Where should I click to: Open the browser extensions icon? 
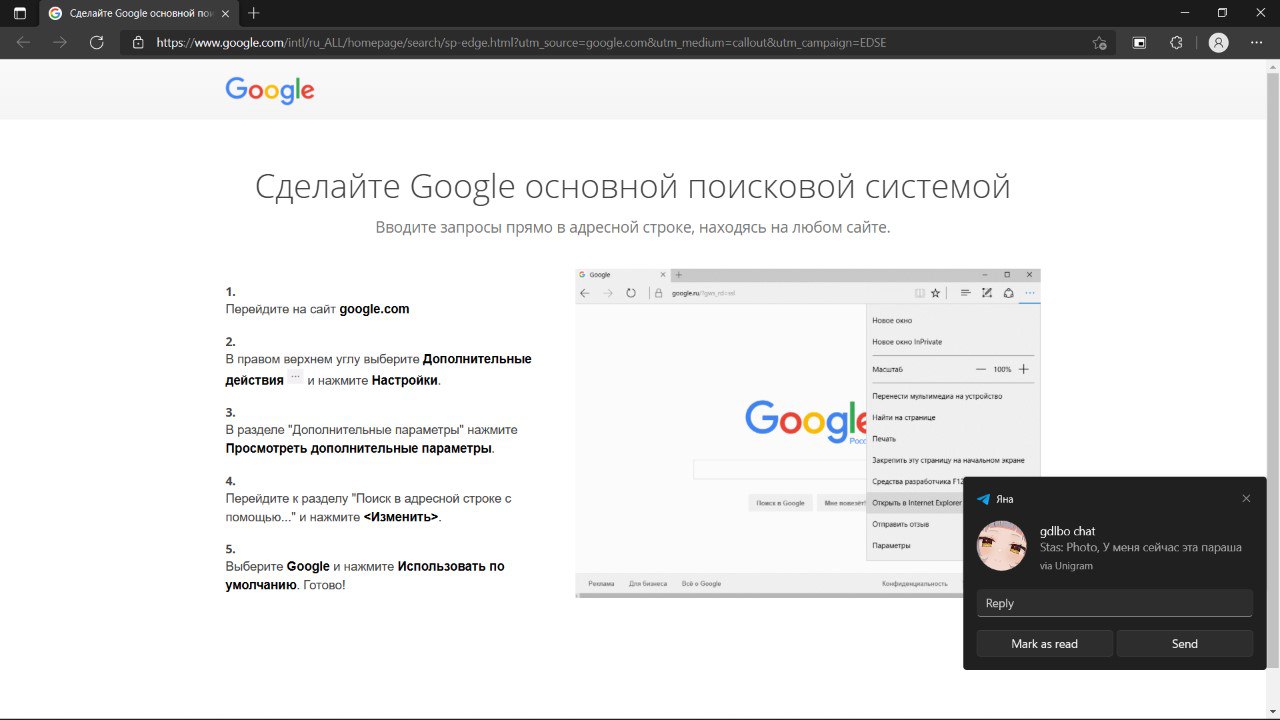click(1176, 43)
